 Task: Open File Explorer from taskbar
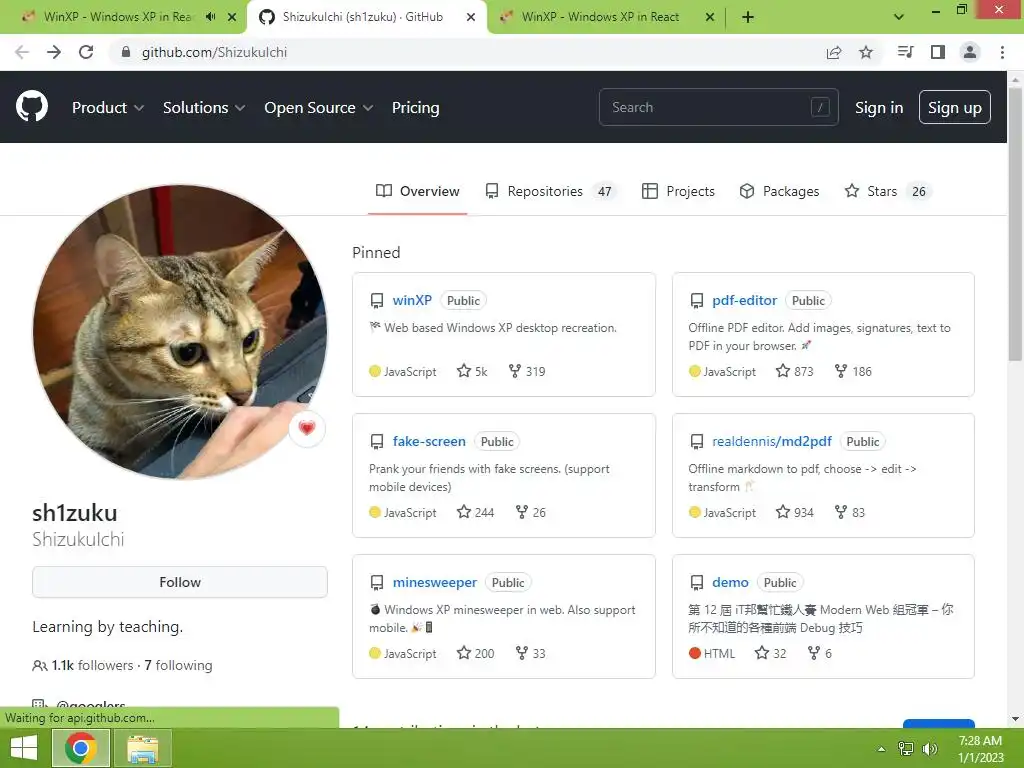coord(142,748)
